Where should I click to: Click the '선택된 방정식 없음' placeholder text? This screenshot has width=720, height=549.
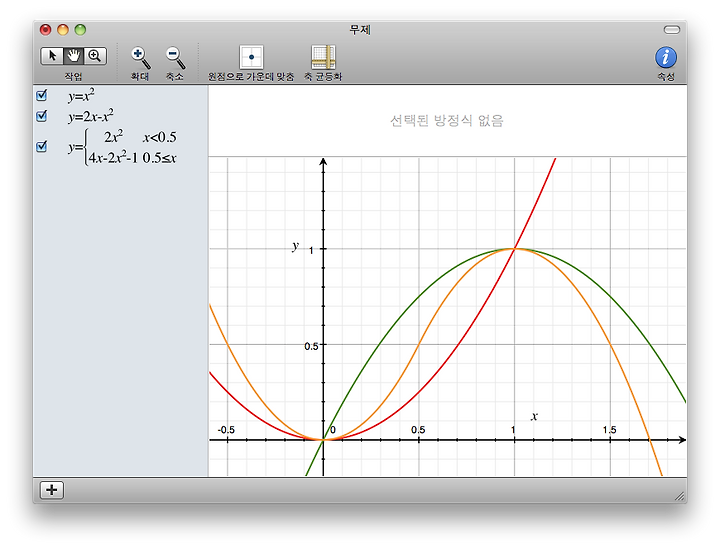pyautogui.click(x=447, y=121)
